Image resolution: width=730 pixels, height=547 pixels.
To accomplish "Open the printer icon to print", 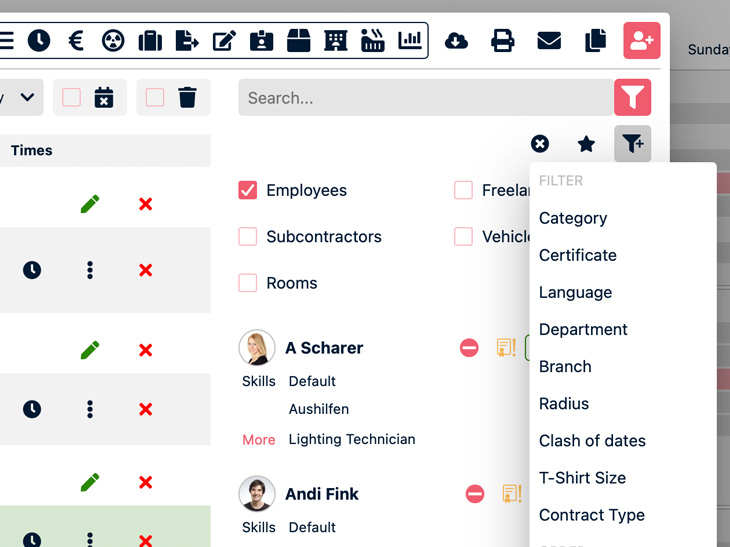I will pos(502,41).
